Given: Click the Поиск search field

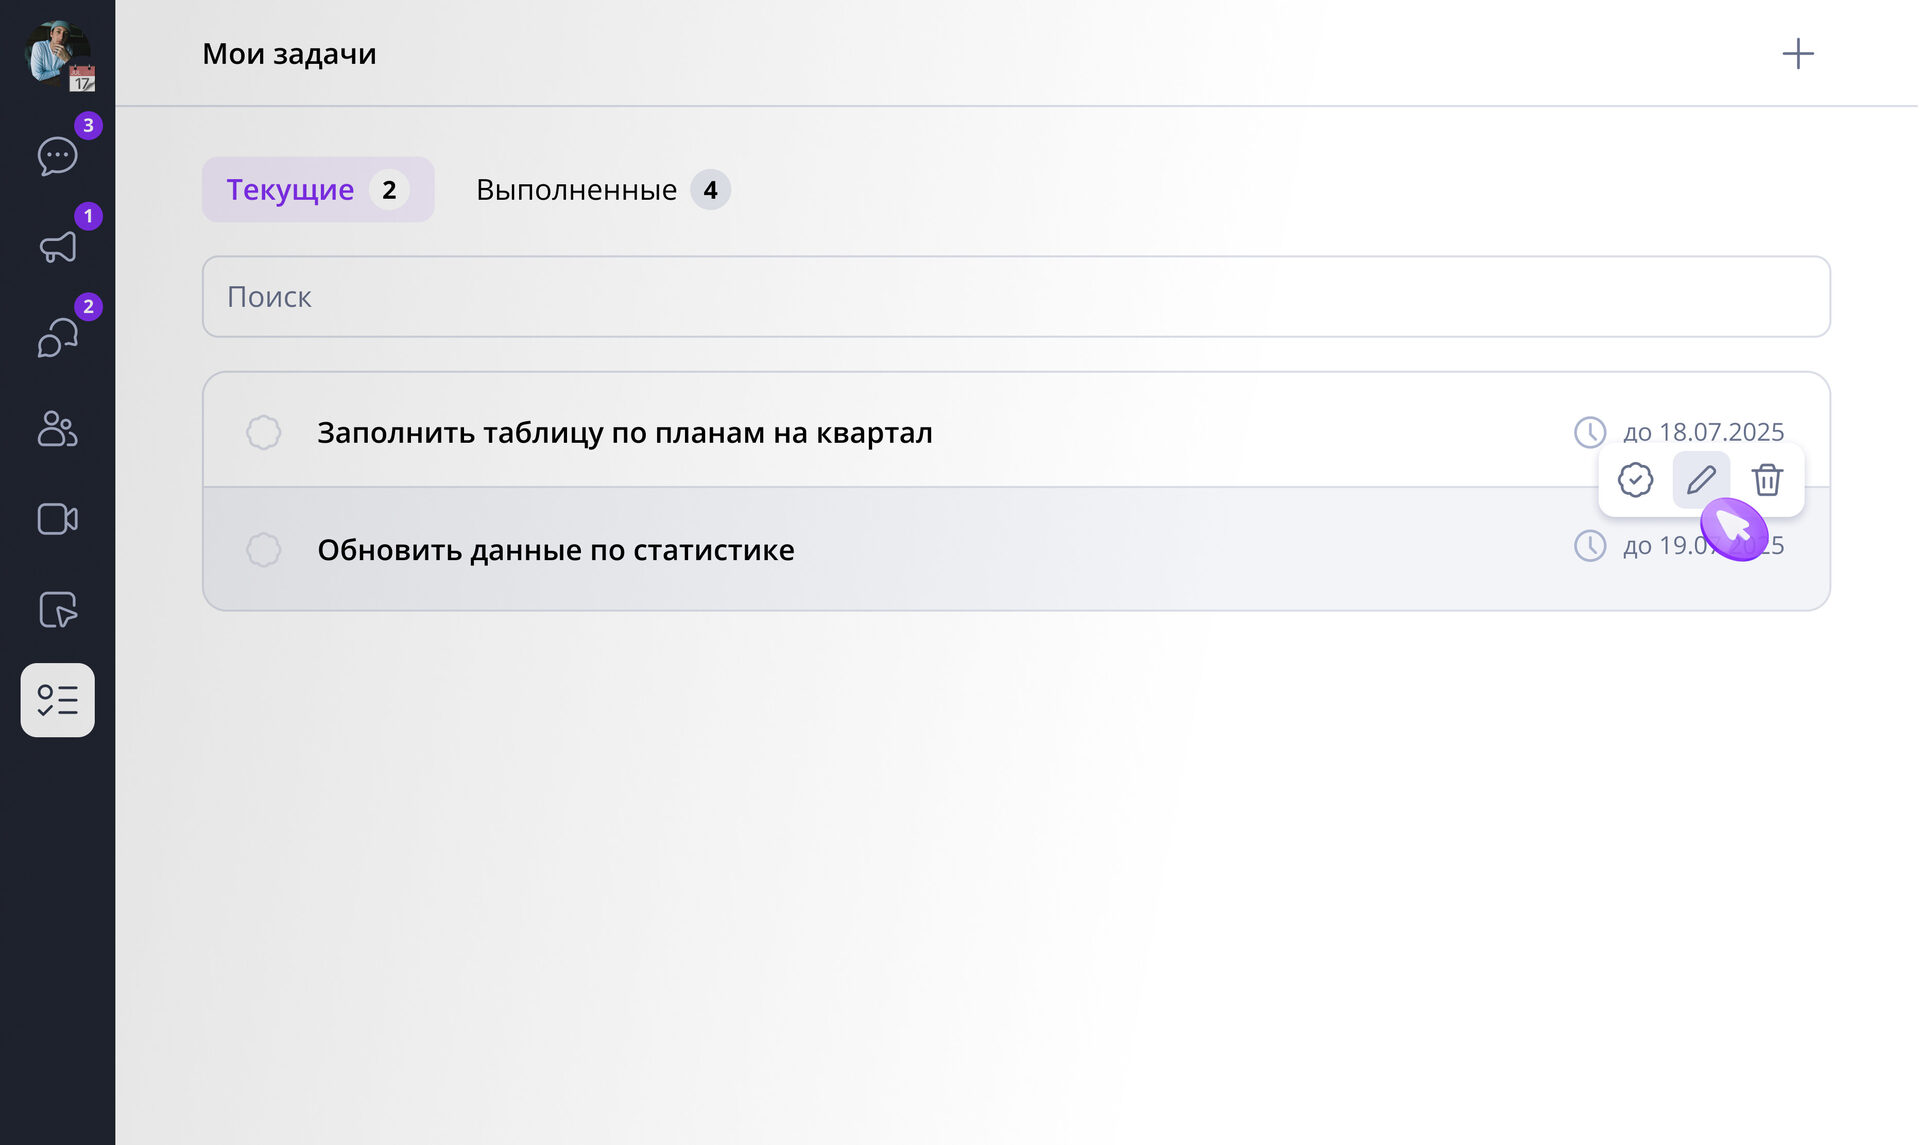Looking at the screenshot, I should coord(1015,297).
